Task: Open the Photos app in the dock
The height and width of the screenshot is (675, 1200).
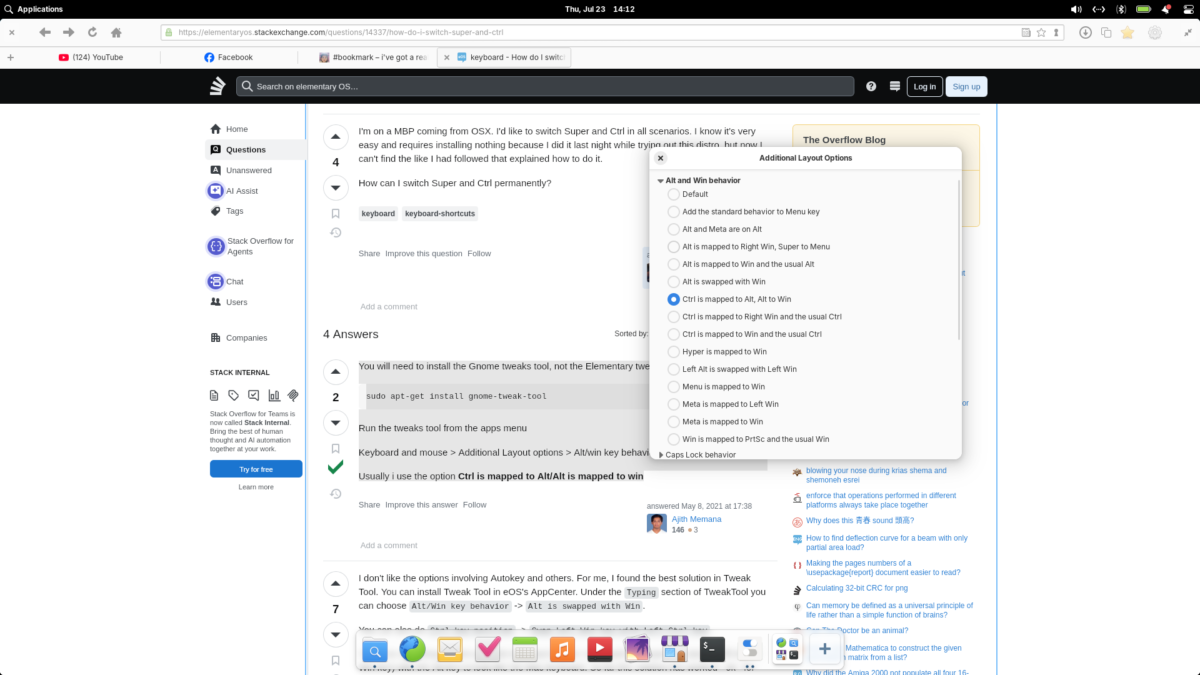Action: [637, 650]
